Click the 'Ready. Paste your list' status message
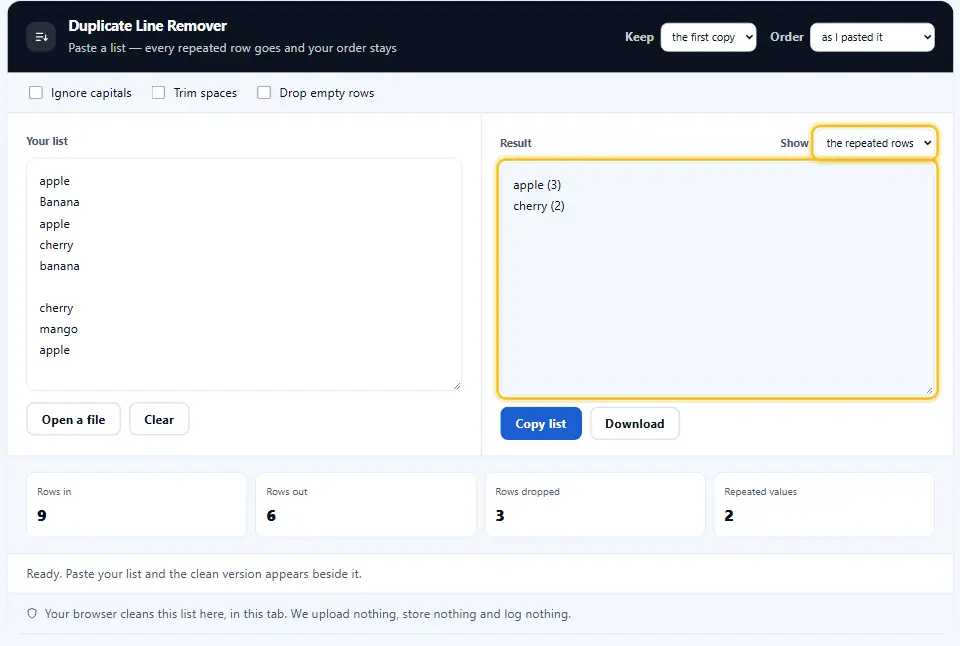960x646 pixels. 194,574
